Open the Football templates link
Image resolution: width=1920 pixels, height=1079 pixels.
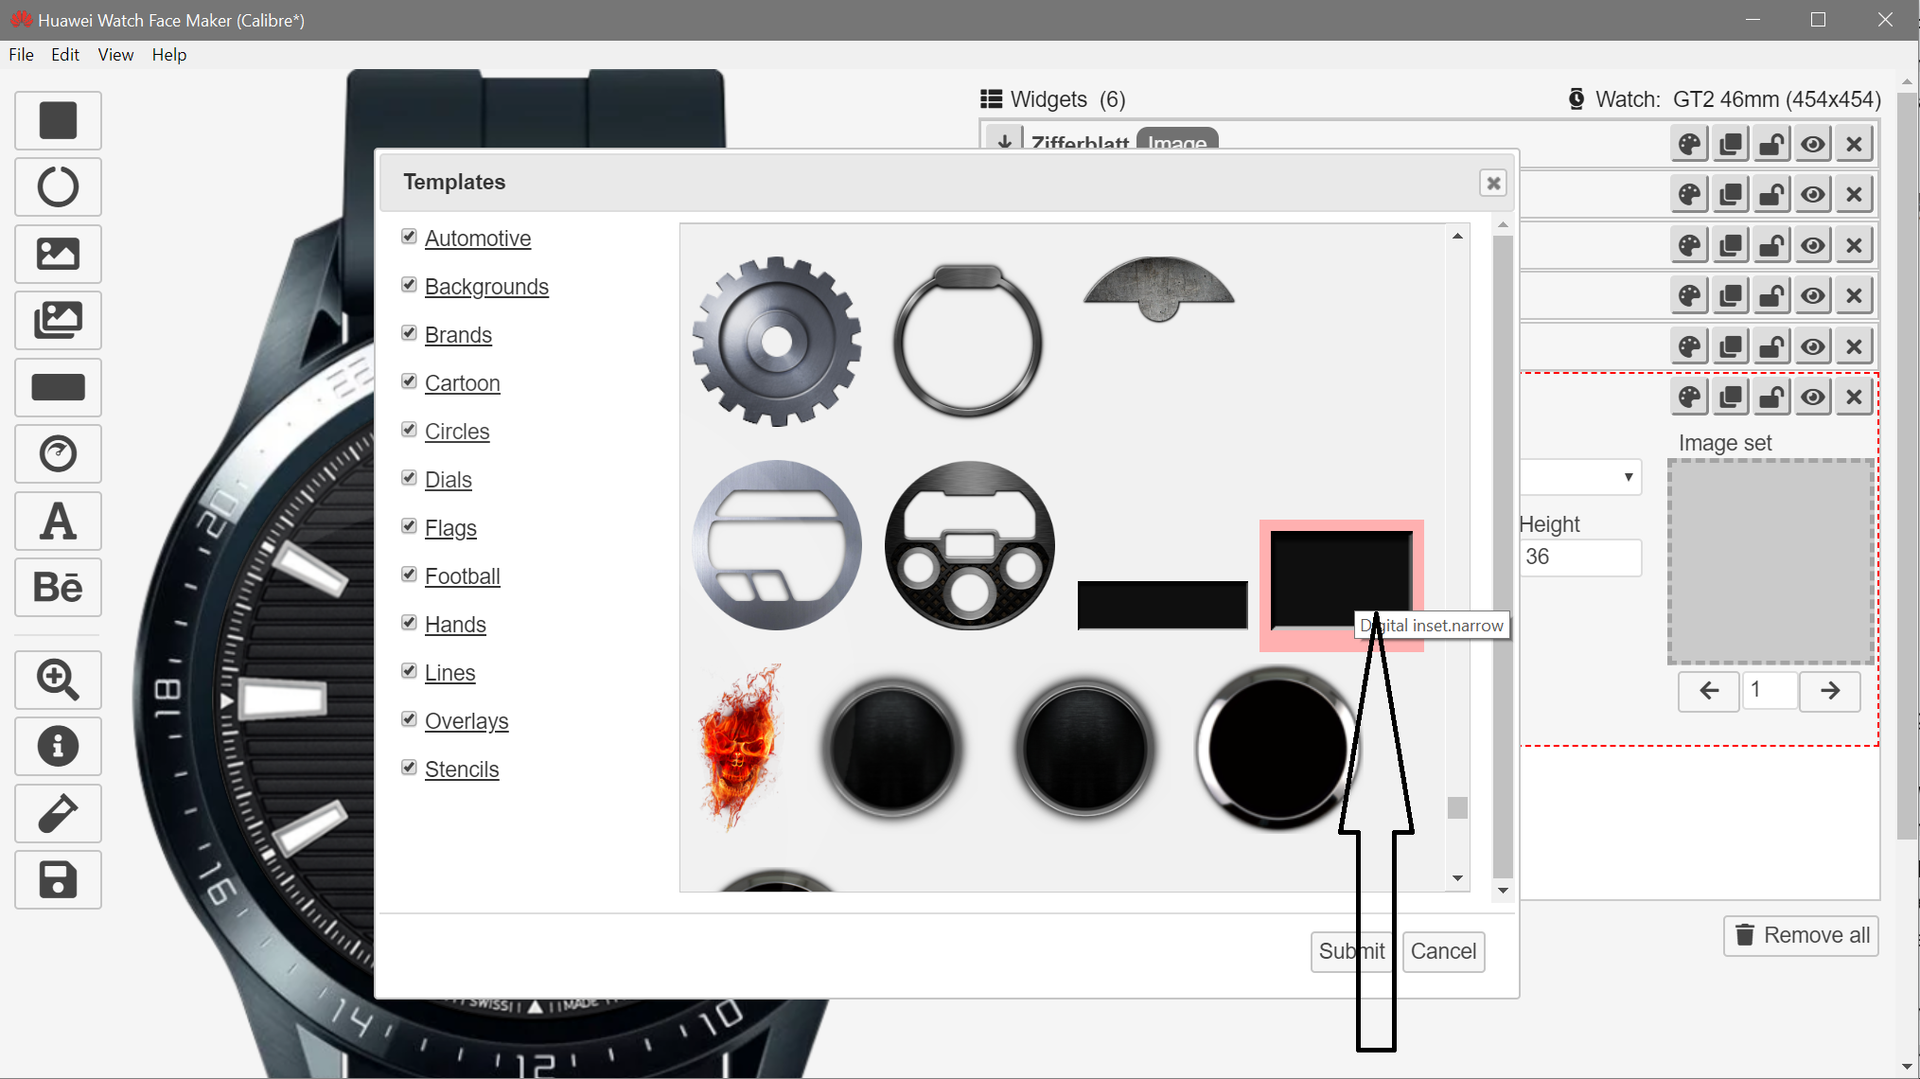coord(462,576)
